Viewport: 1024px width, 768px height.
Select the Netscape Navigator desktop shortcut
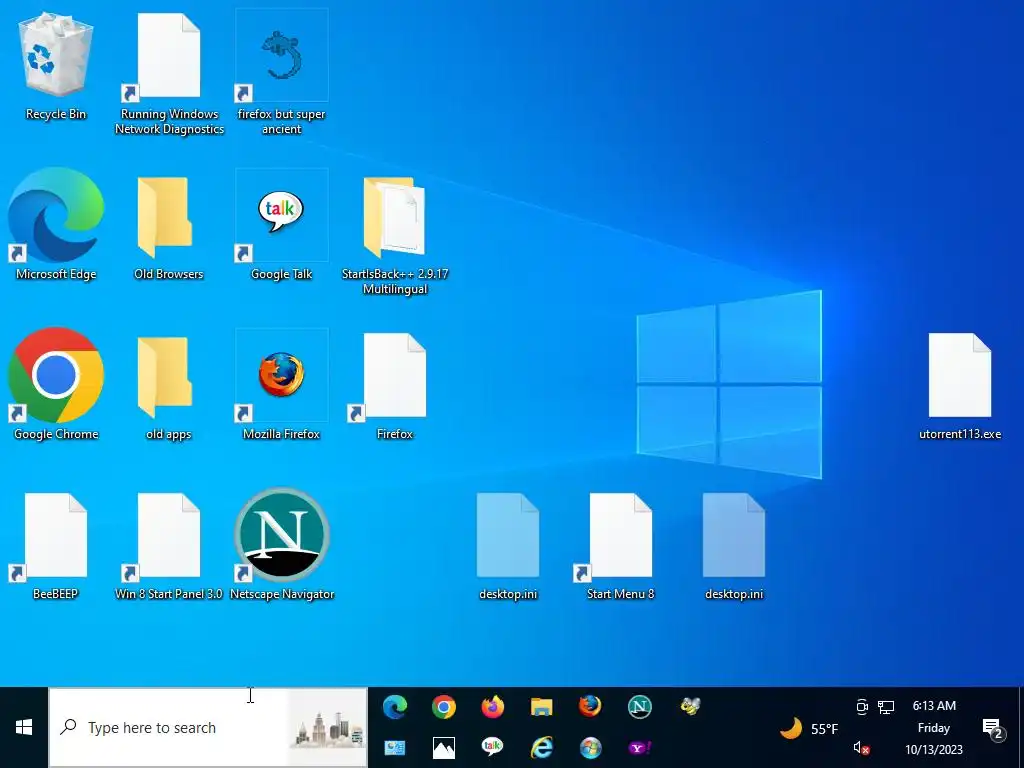pyautogui.click(x=281, y=543)
